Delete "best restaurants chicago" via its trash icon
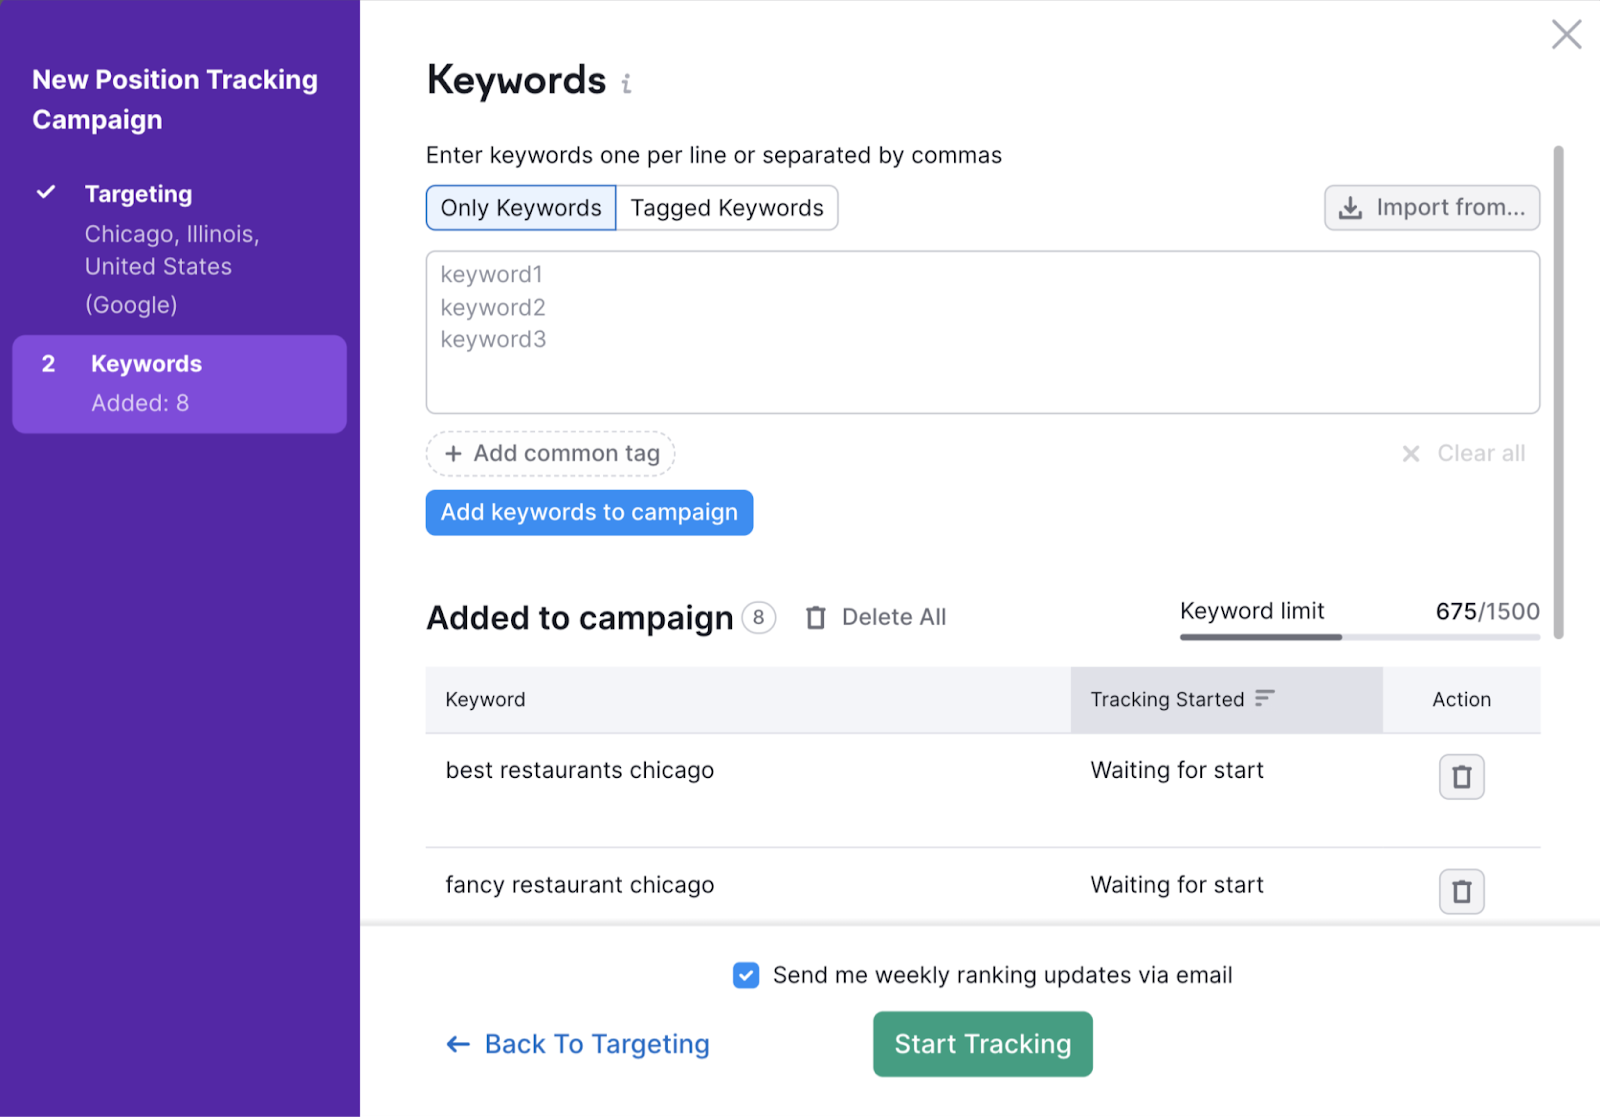Screen dimensions: 1600x1117 pos(1461,777)
